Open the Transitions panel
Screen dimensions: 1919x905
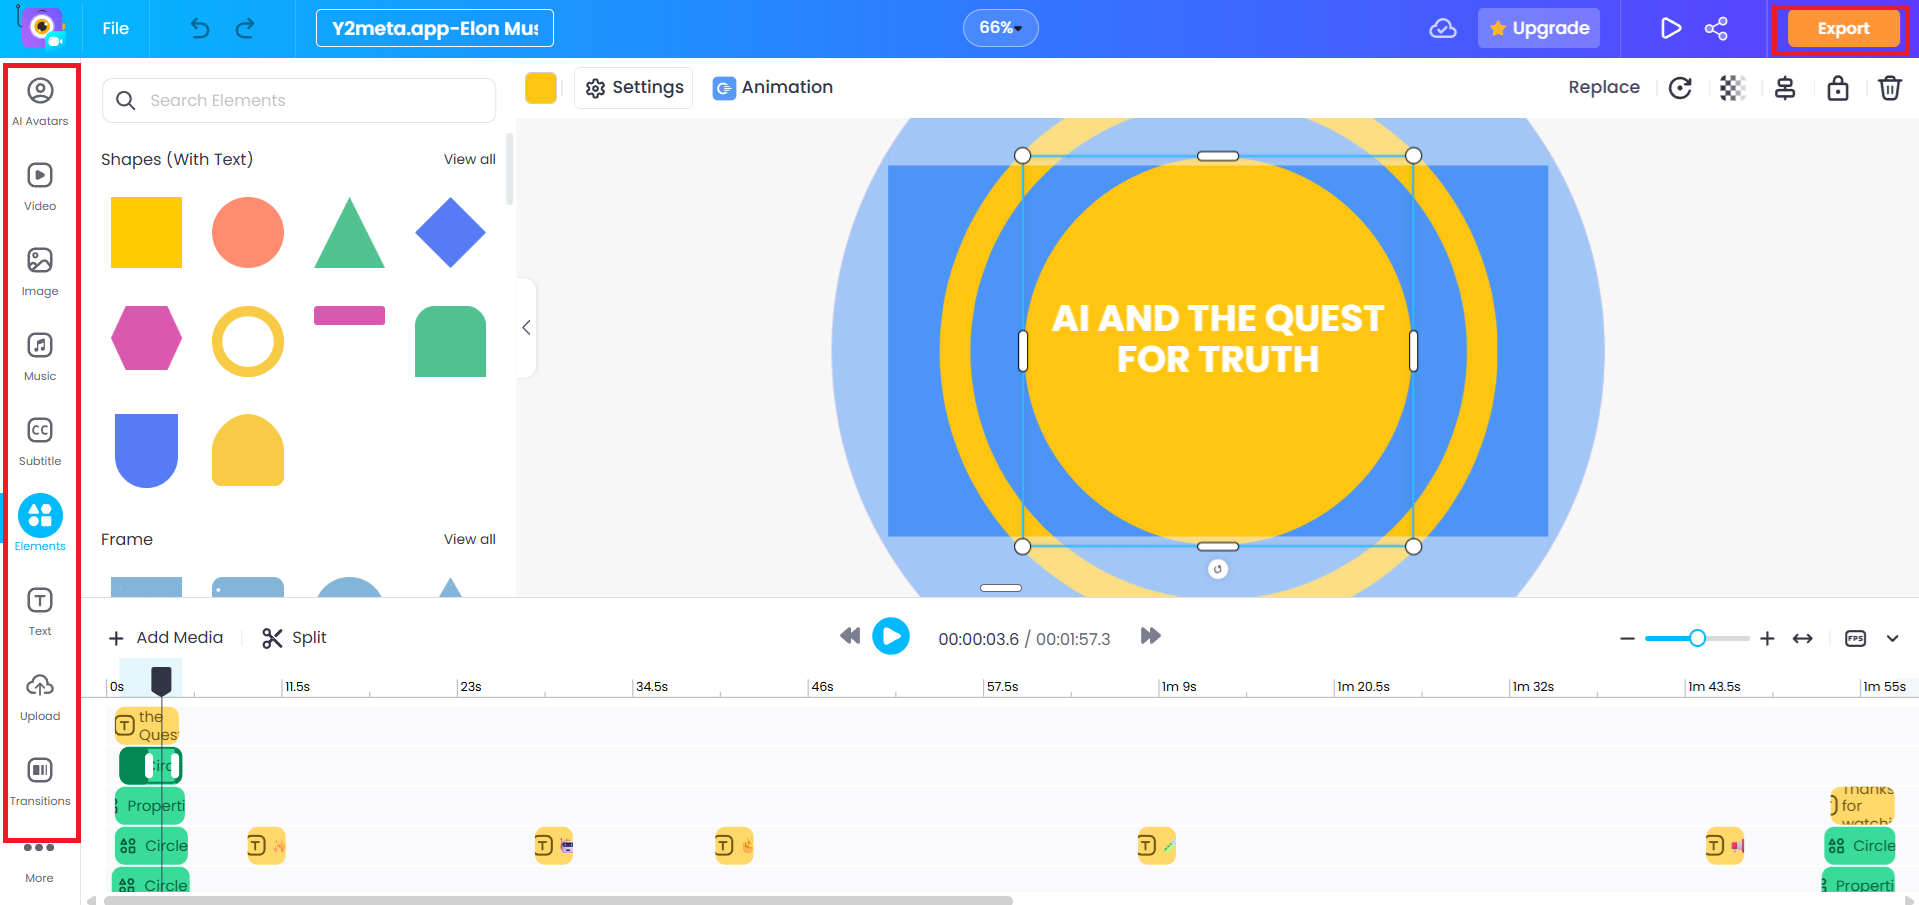pos(40,775)
